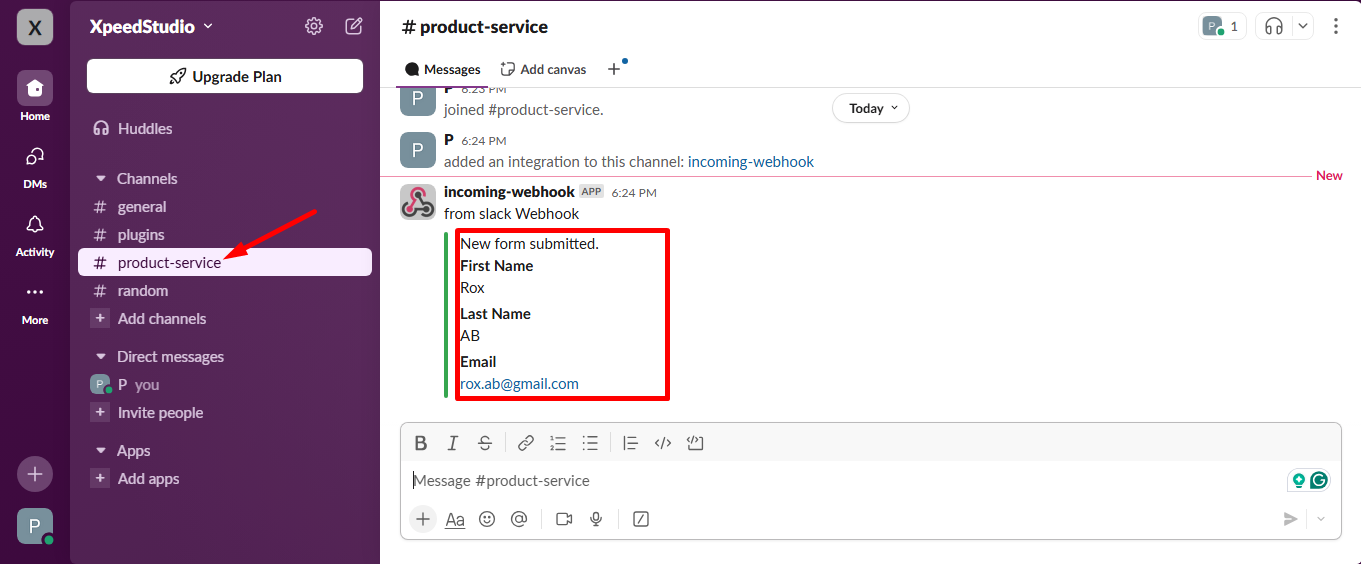This screenshot has width=1361, height=564.
Task: Open the general channel
Action: coord(225,207)
